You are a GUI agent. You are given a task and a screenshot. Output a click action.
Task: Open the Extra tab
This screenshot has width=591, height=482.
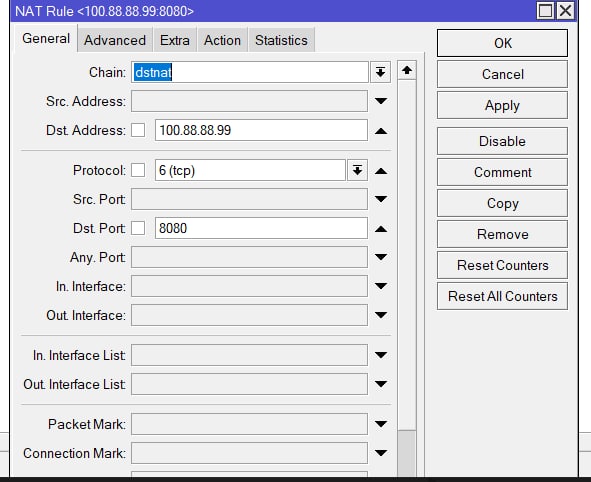(x=175, y=40)
